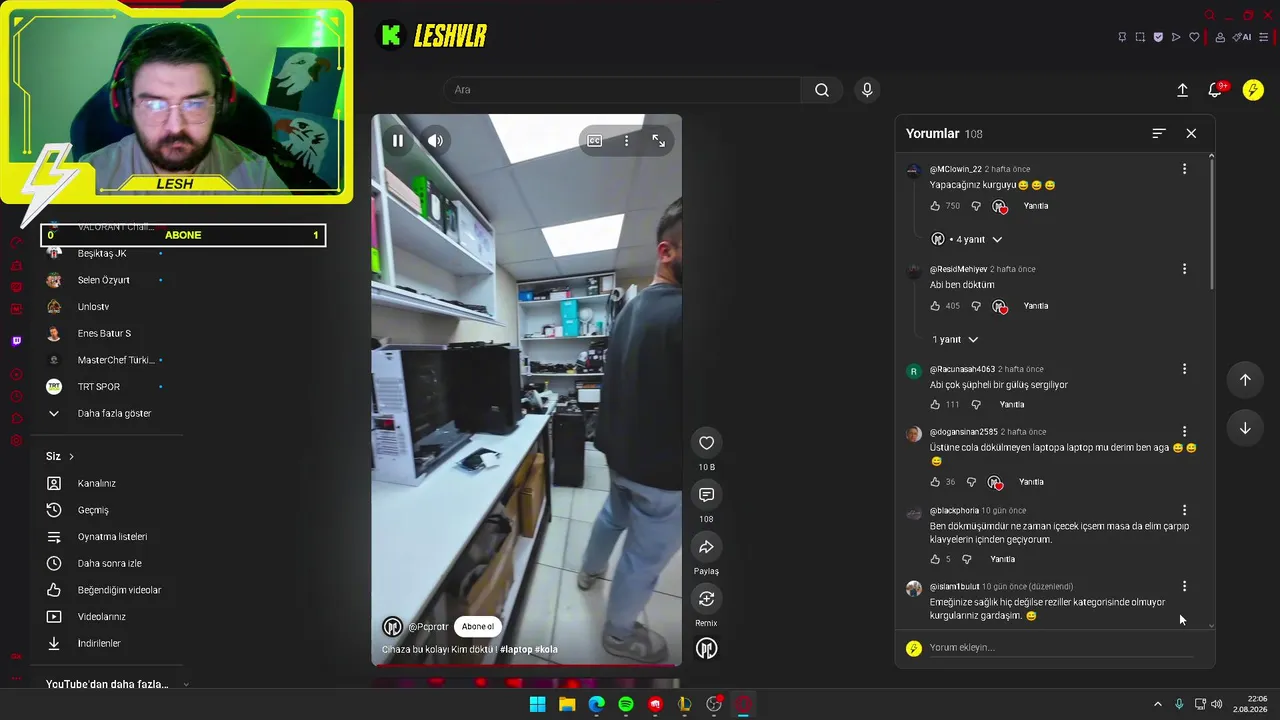Click the #kola hashtag link
This screenshot has height=720, width=1280.
pos(546,650)
